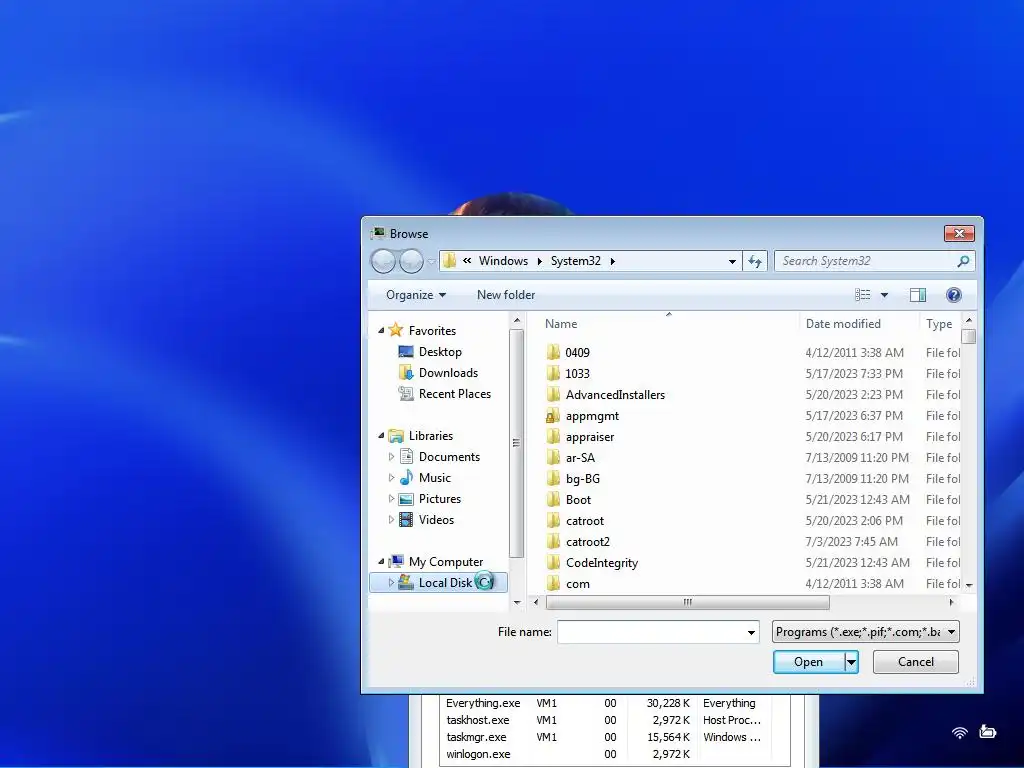
Task: Click the Change your view icon
Action: pos(863,295)
